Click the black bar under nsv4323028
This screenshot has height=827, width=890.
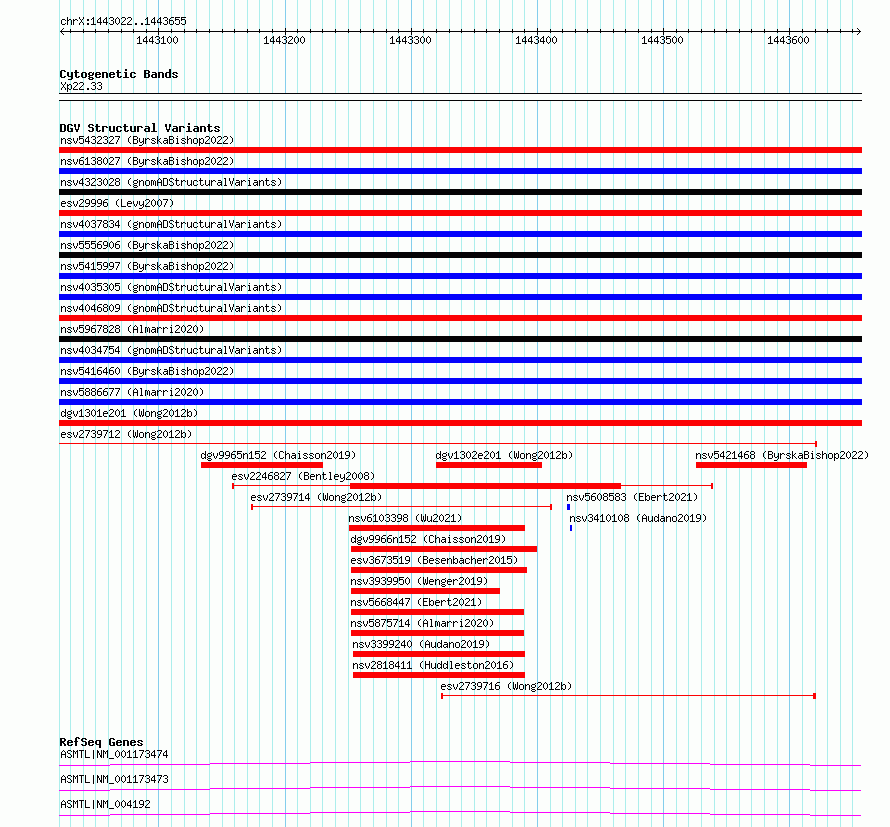click(x=460, y=192)
